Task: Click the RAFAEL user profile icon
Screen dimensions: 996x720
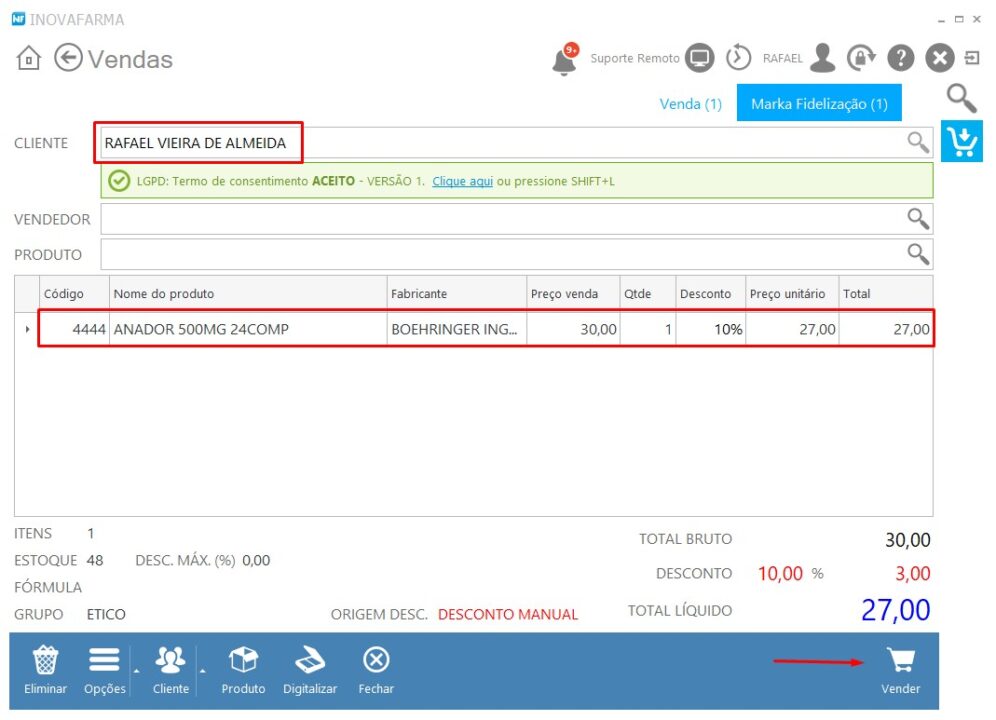Action: 822,57
